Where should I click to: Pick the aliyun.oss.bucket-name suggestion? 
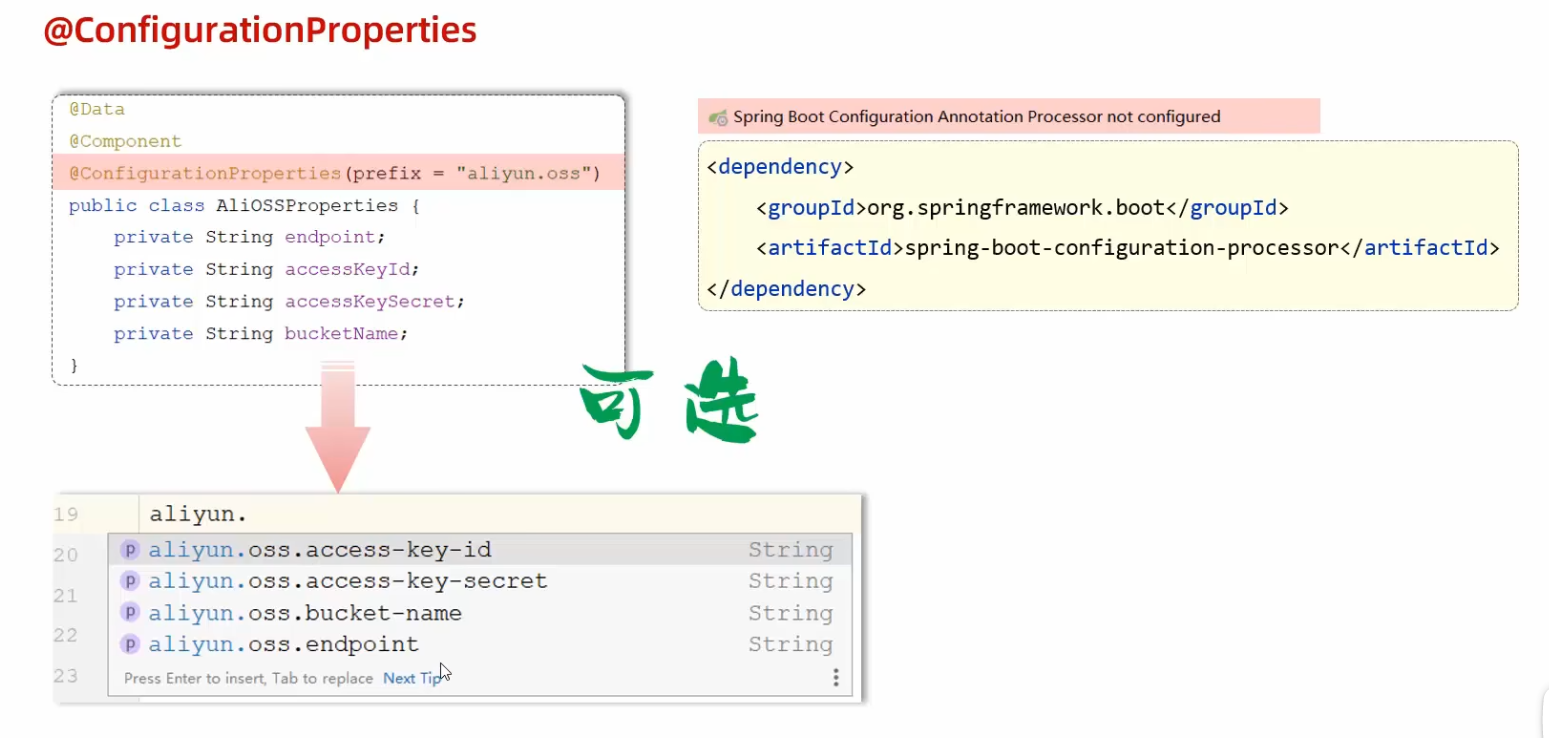click(480, 612)
